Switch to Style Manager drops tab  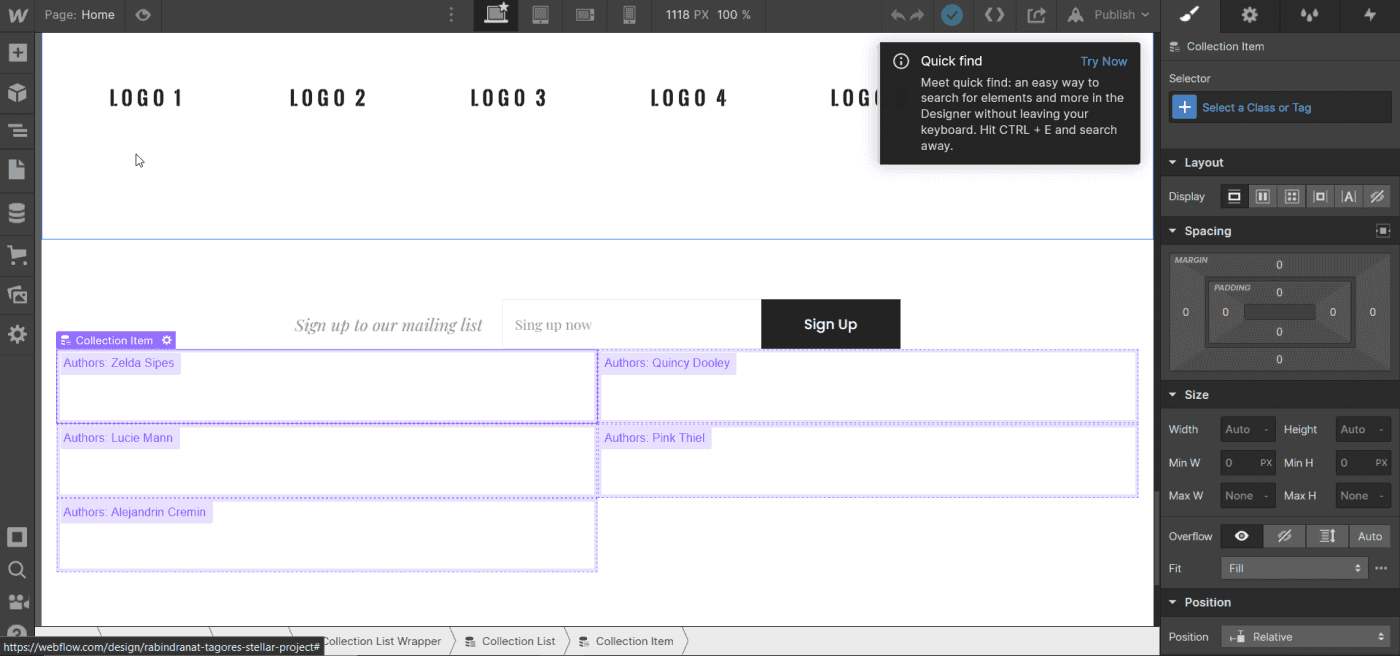1308,15
